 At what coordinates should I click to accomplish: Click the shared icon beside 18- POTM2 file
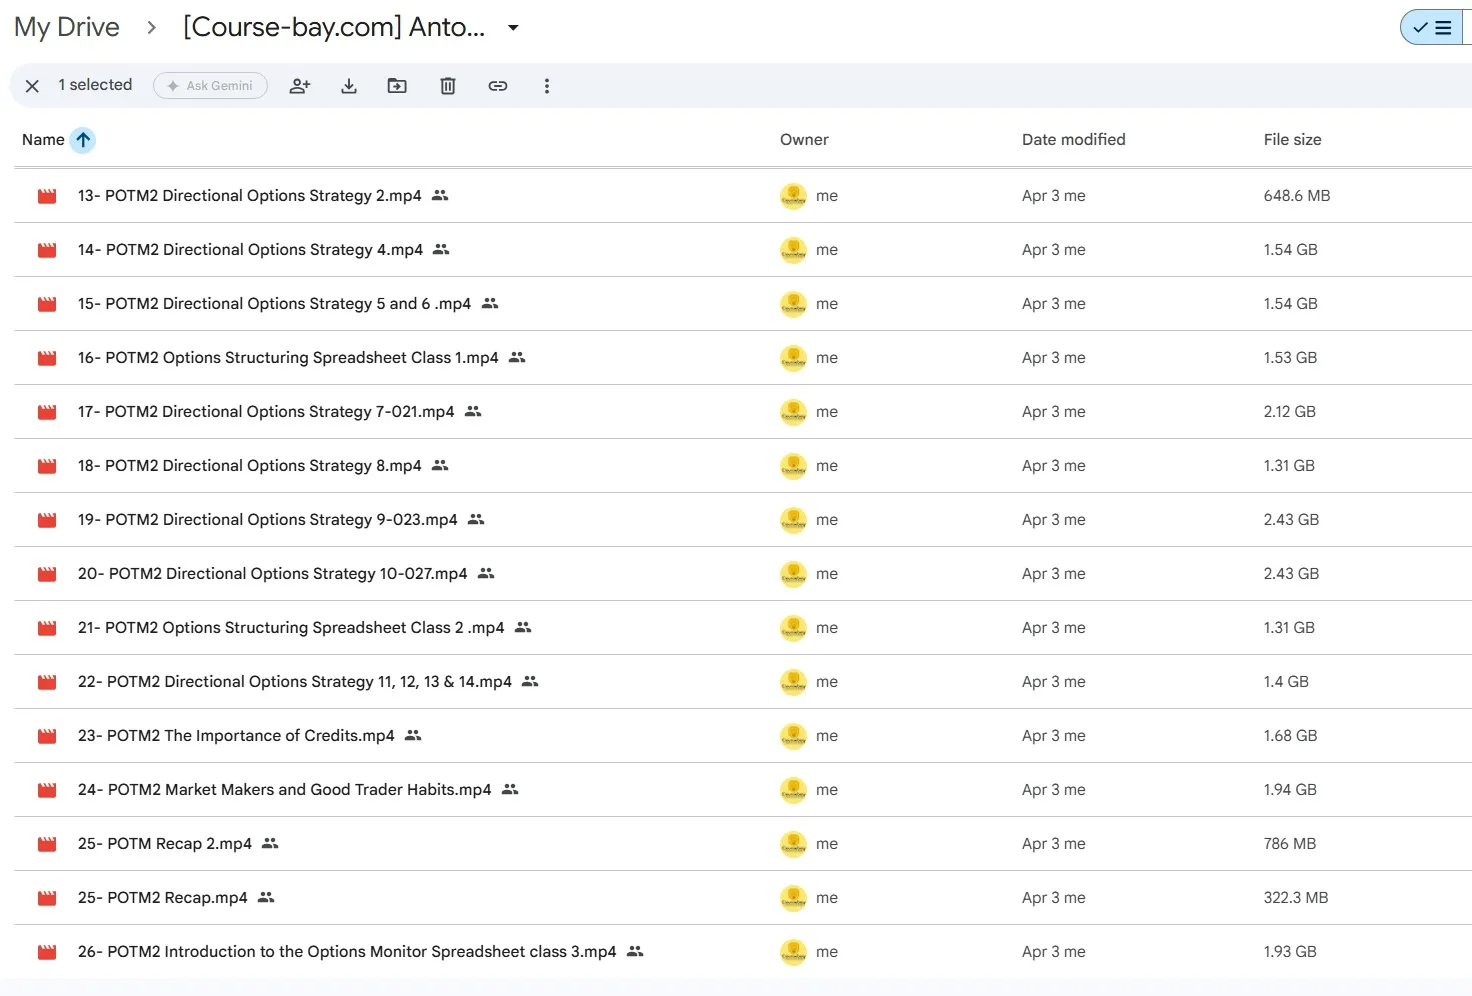[440, 465]
